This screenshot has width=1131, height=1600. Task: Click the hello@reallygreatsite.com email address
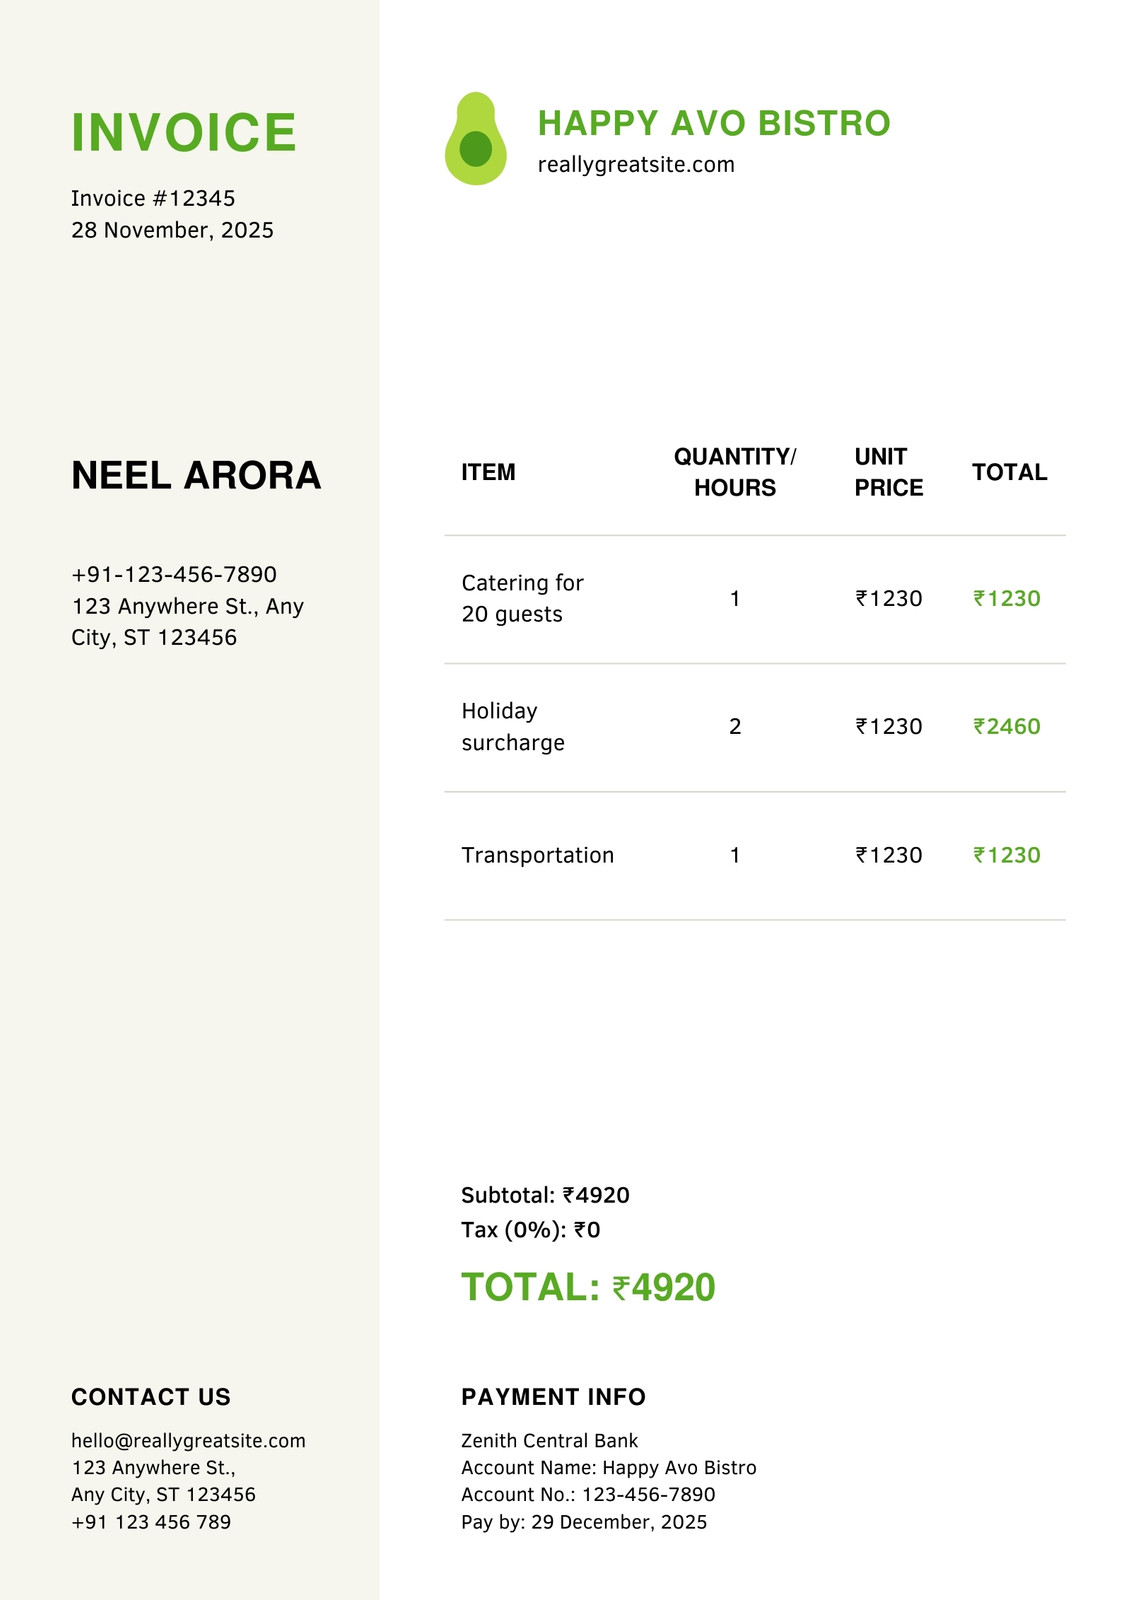pos(188,1441)
